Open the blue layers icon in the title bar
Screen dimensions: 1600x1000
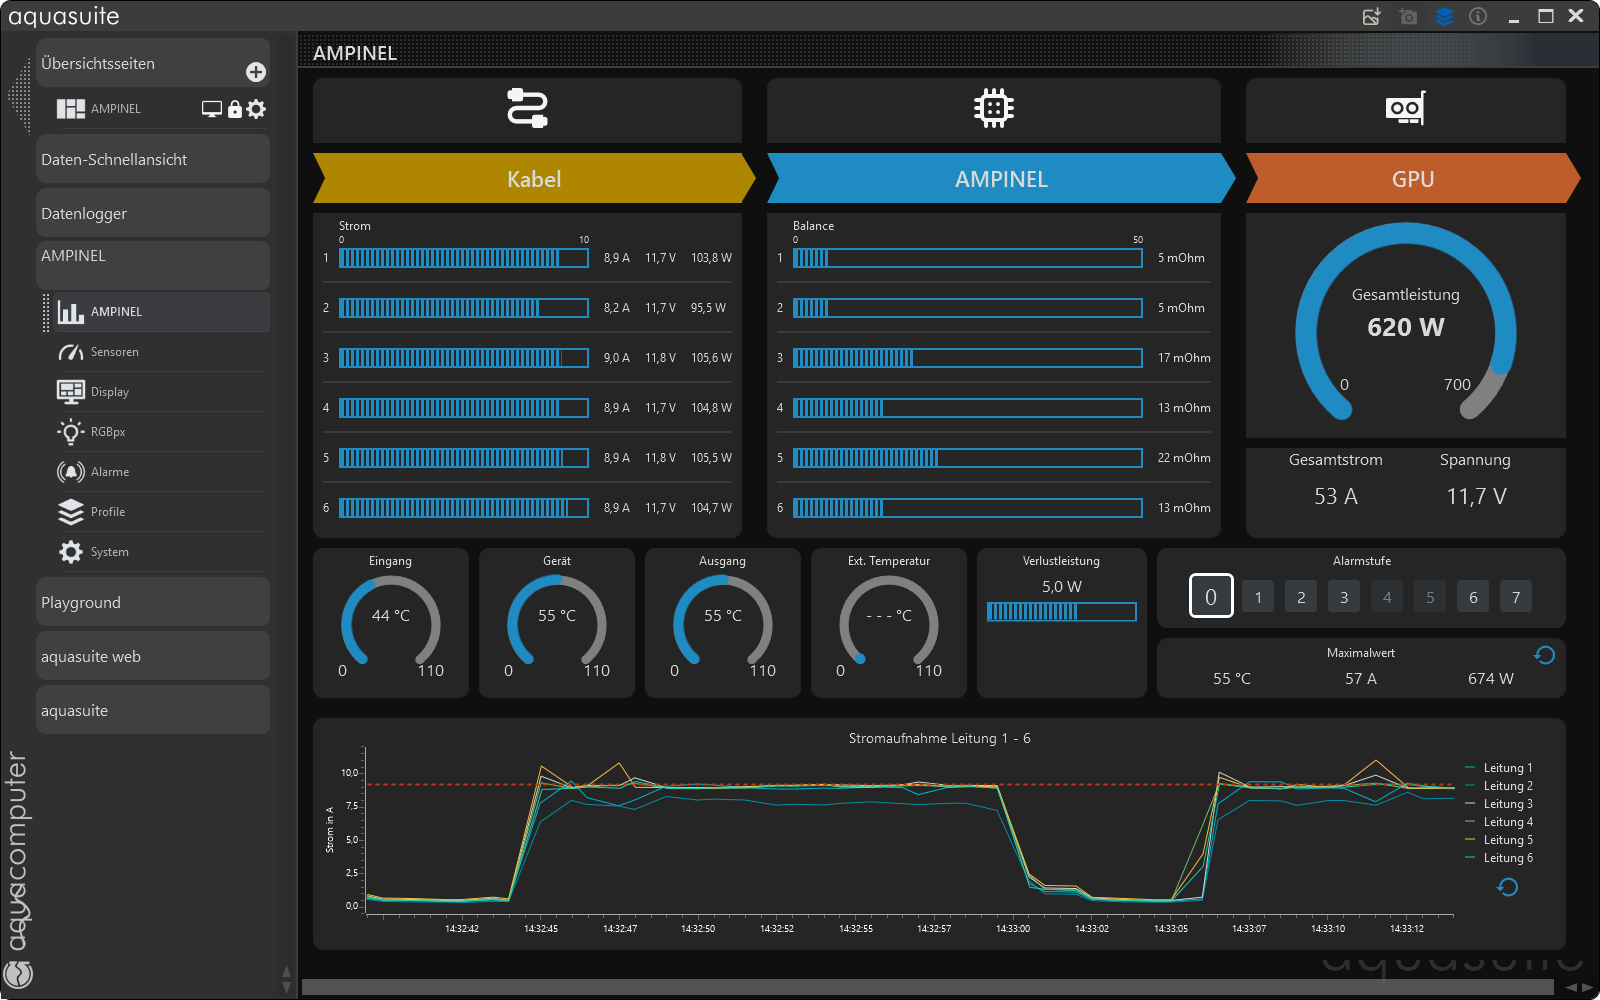pos(1443,16)
